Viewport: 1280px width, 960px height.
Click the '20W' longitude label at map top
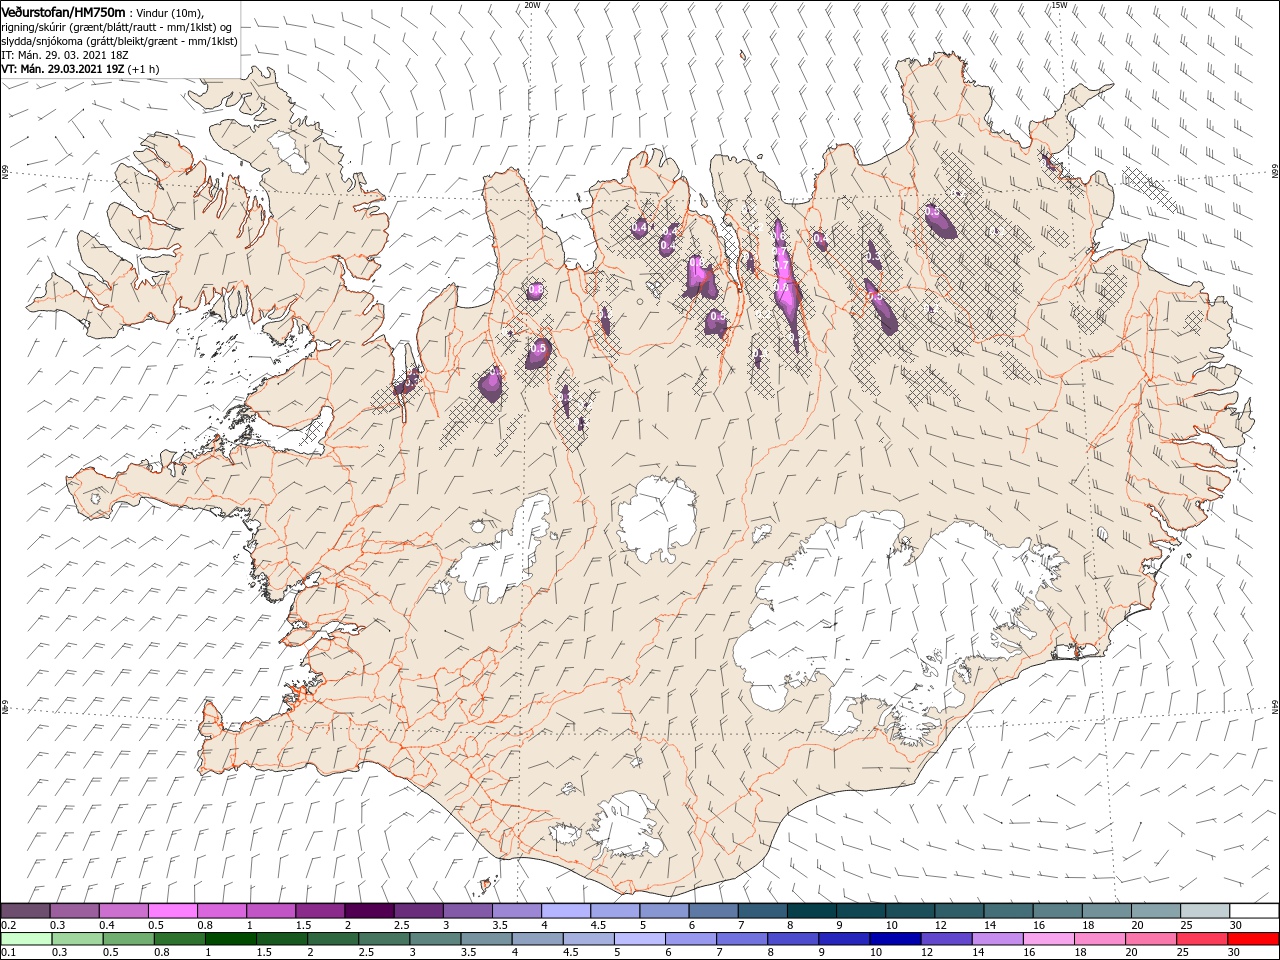click(x=532, y=5)
